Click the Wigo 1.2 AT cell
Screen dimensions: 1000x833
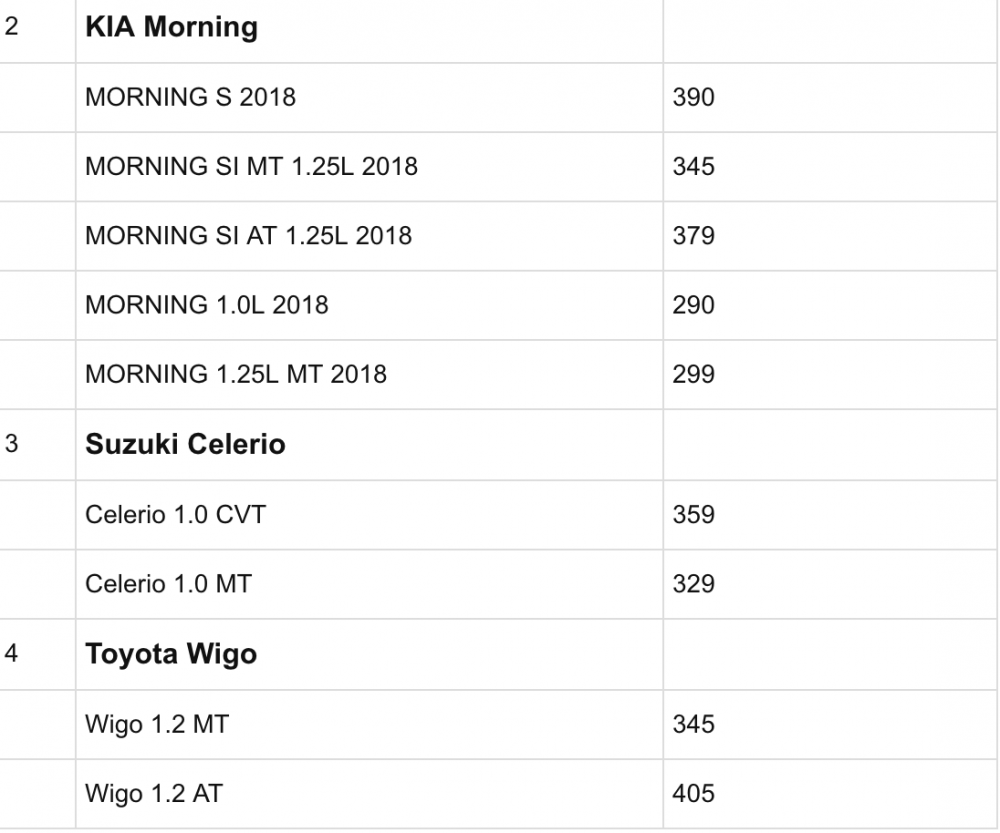154,794
